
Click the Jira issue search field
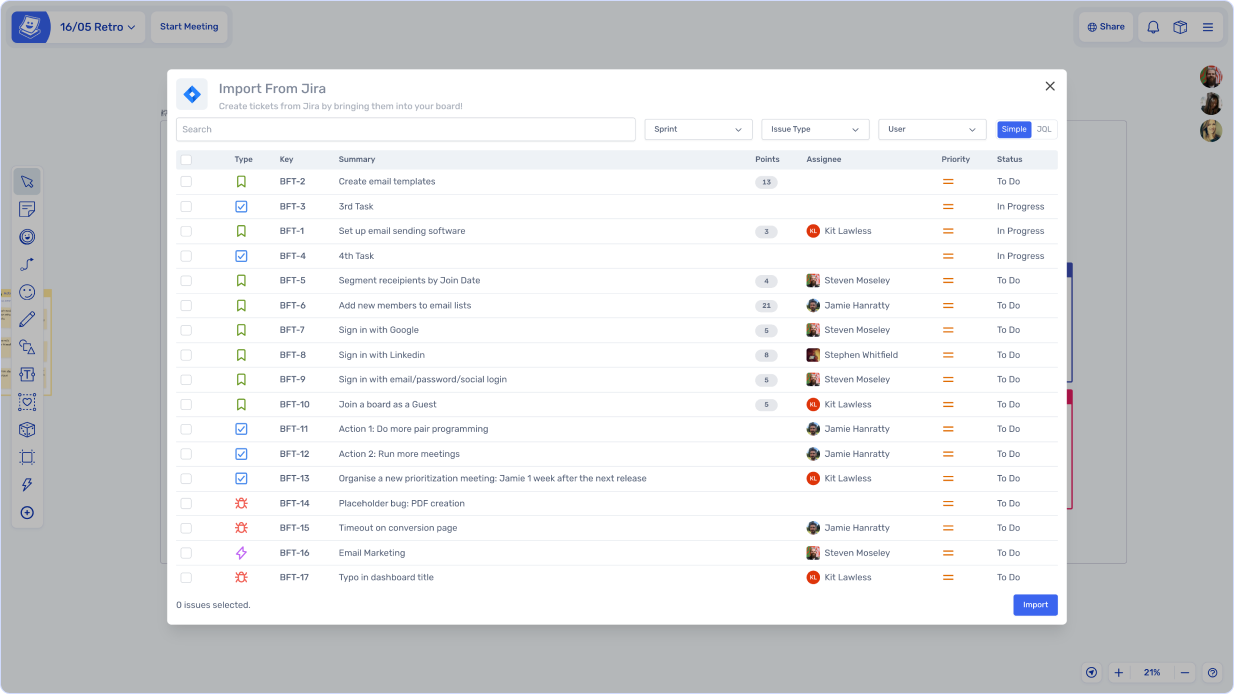405,129
